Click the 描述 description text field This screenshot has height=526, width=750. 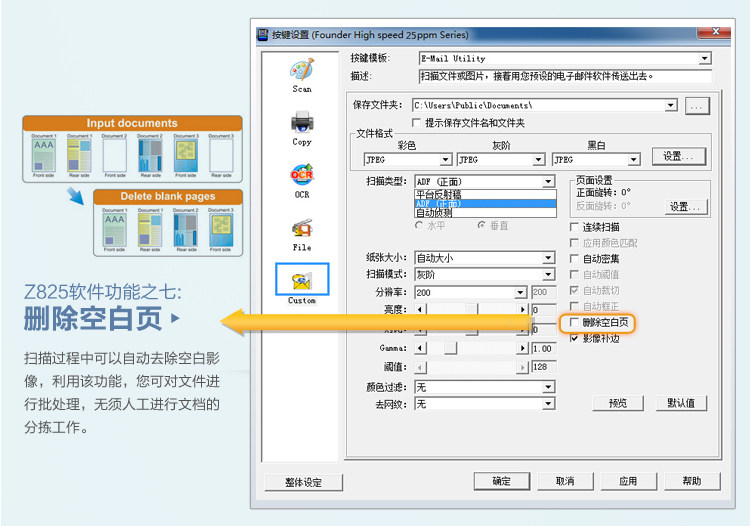click(x=565, y=76)
